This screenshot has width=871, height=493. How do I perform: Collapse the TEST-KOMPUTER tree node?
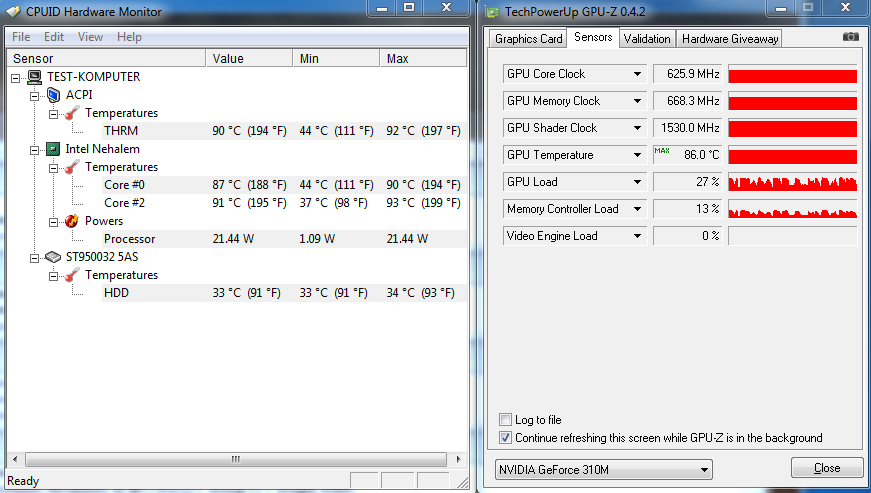(16, 78)
